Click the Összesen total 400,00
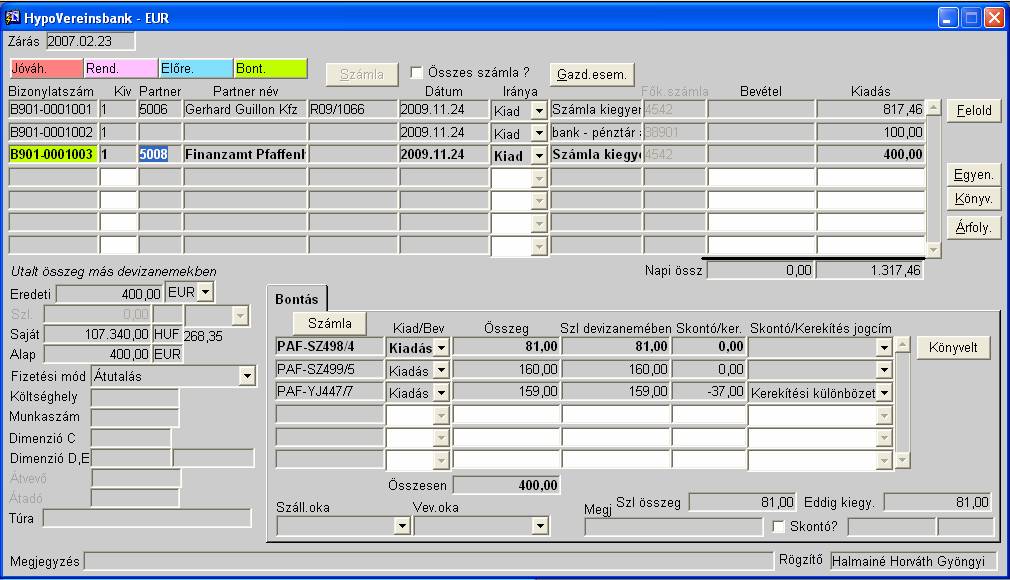The height and width of the screenshot is (580, 1010). [506, 485]
